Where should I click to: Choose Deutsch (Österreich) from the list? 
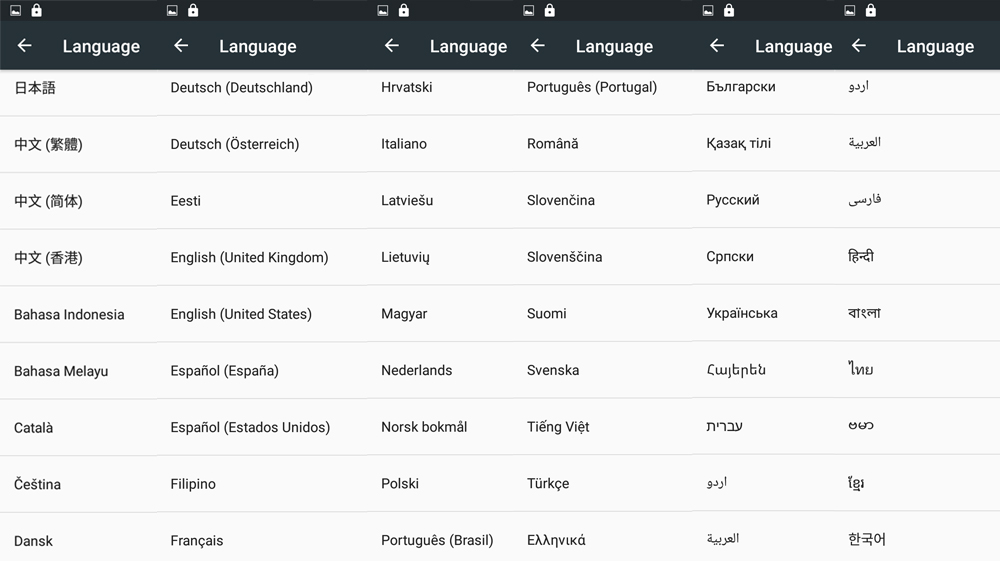click(x=235, y=144)
